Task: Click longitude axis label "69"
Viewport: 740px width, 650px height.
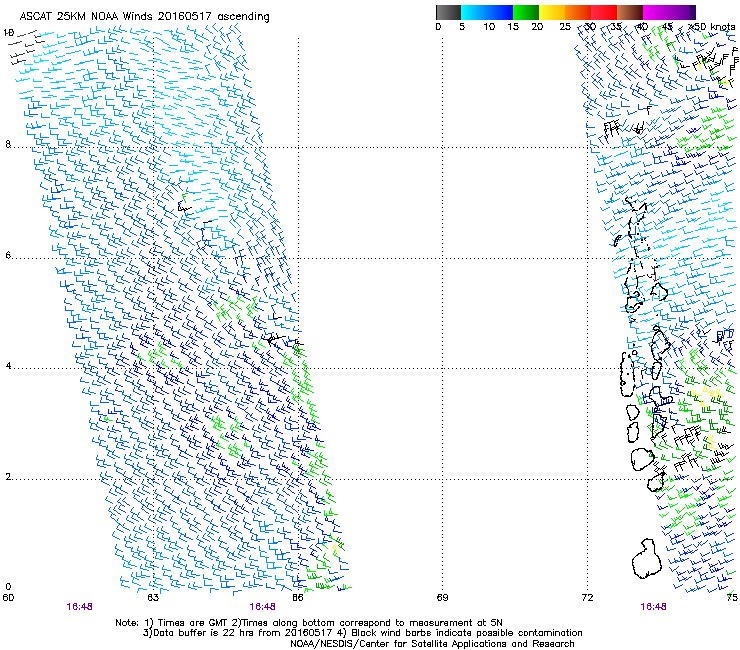Action: click(x=442, y=598)
